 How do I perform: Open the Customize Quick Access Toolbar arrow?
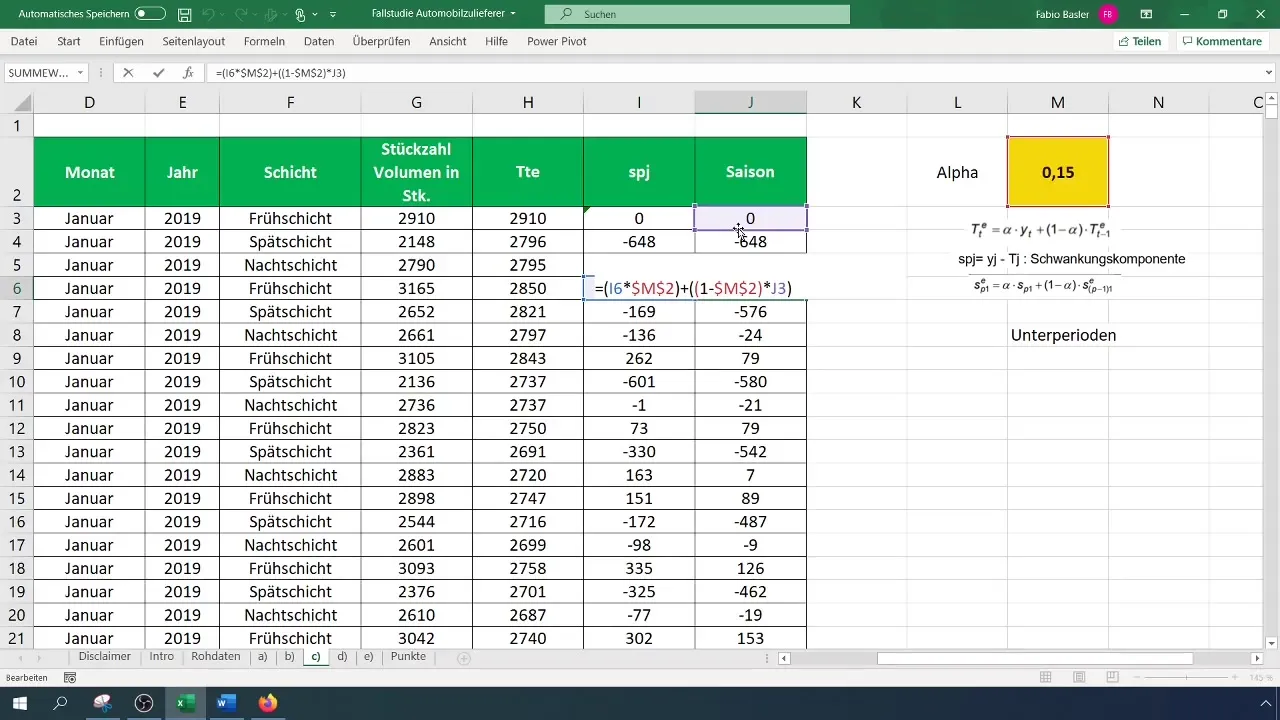[x=332, y=15]
